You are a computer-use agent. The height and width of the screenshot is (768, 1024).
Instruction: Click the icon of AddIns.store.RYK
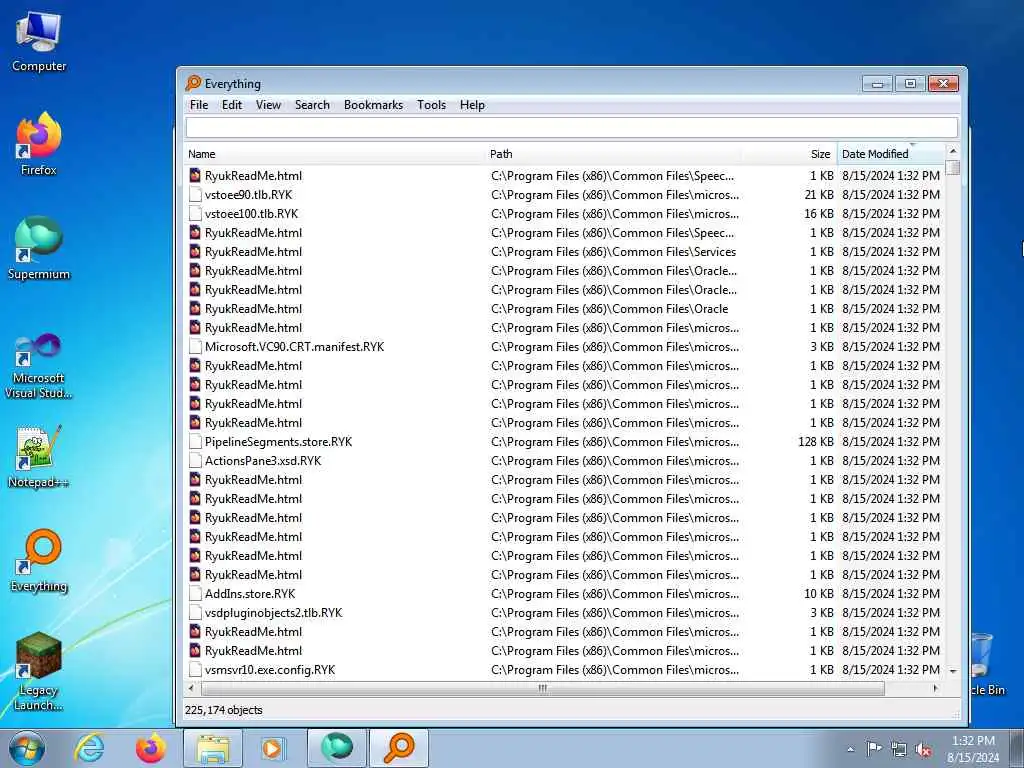tap(195, 594)
